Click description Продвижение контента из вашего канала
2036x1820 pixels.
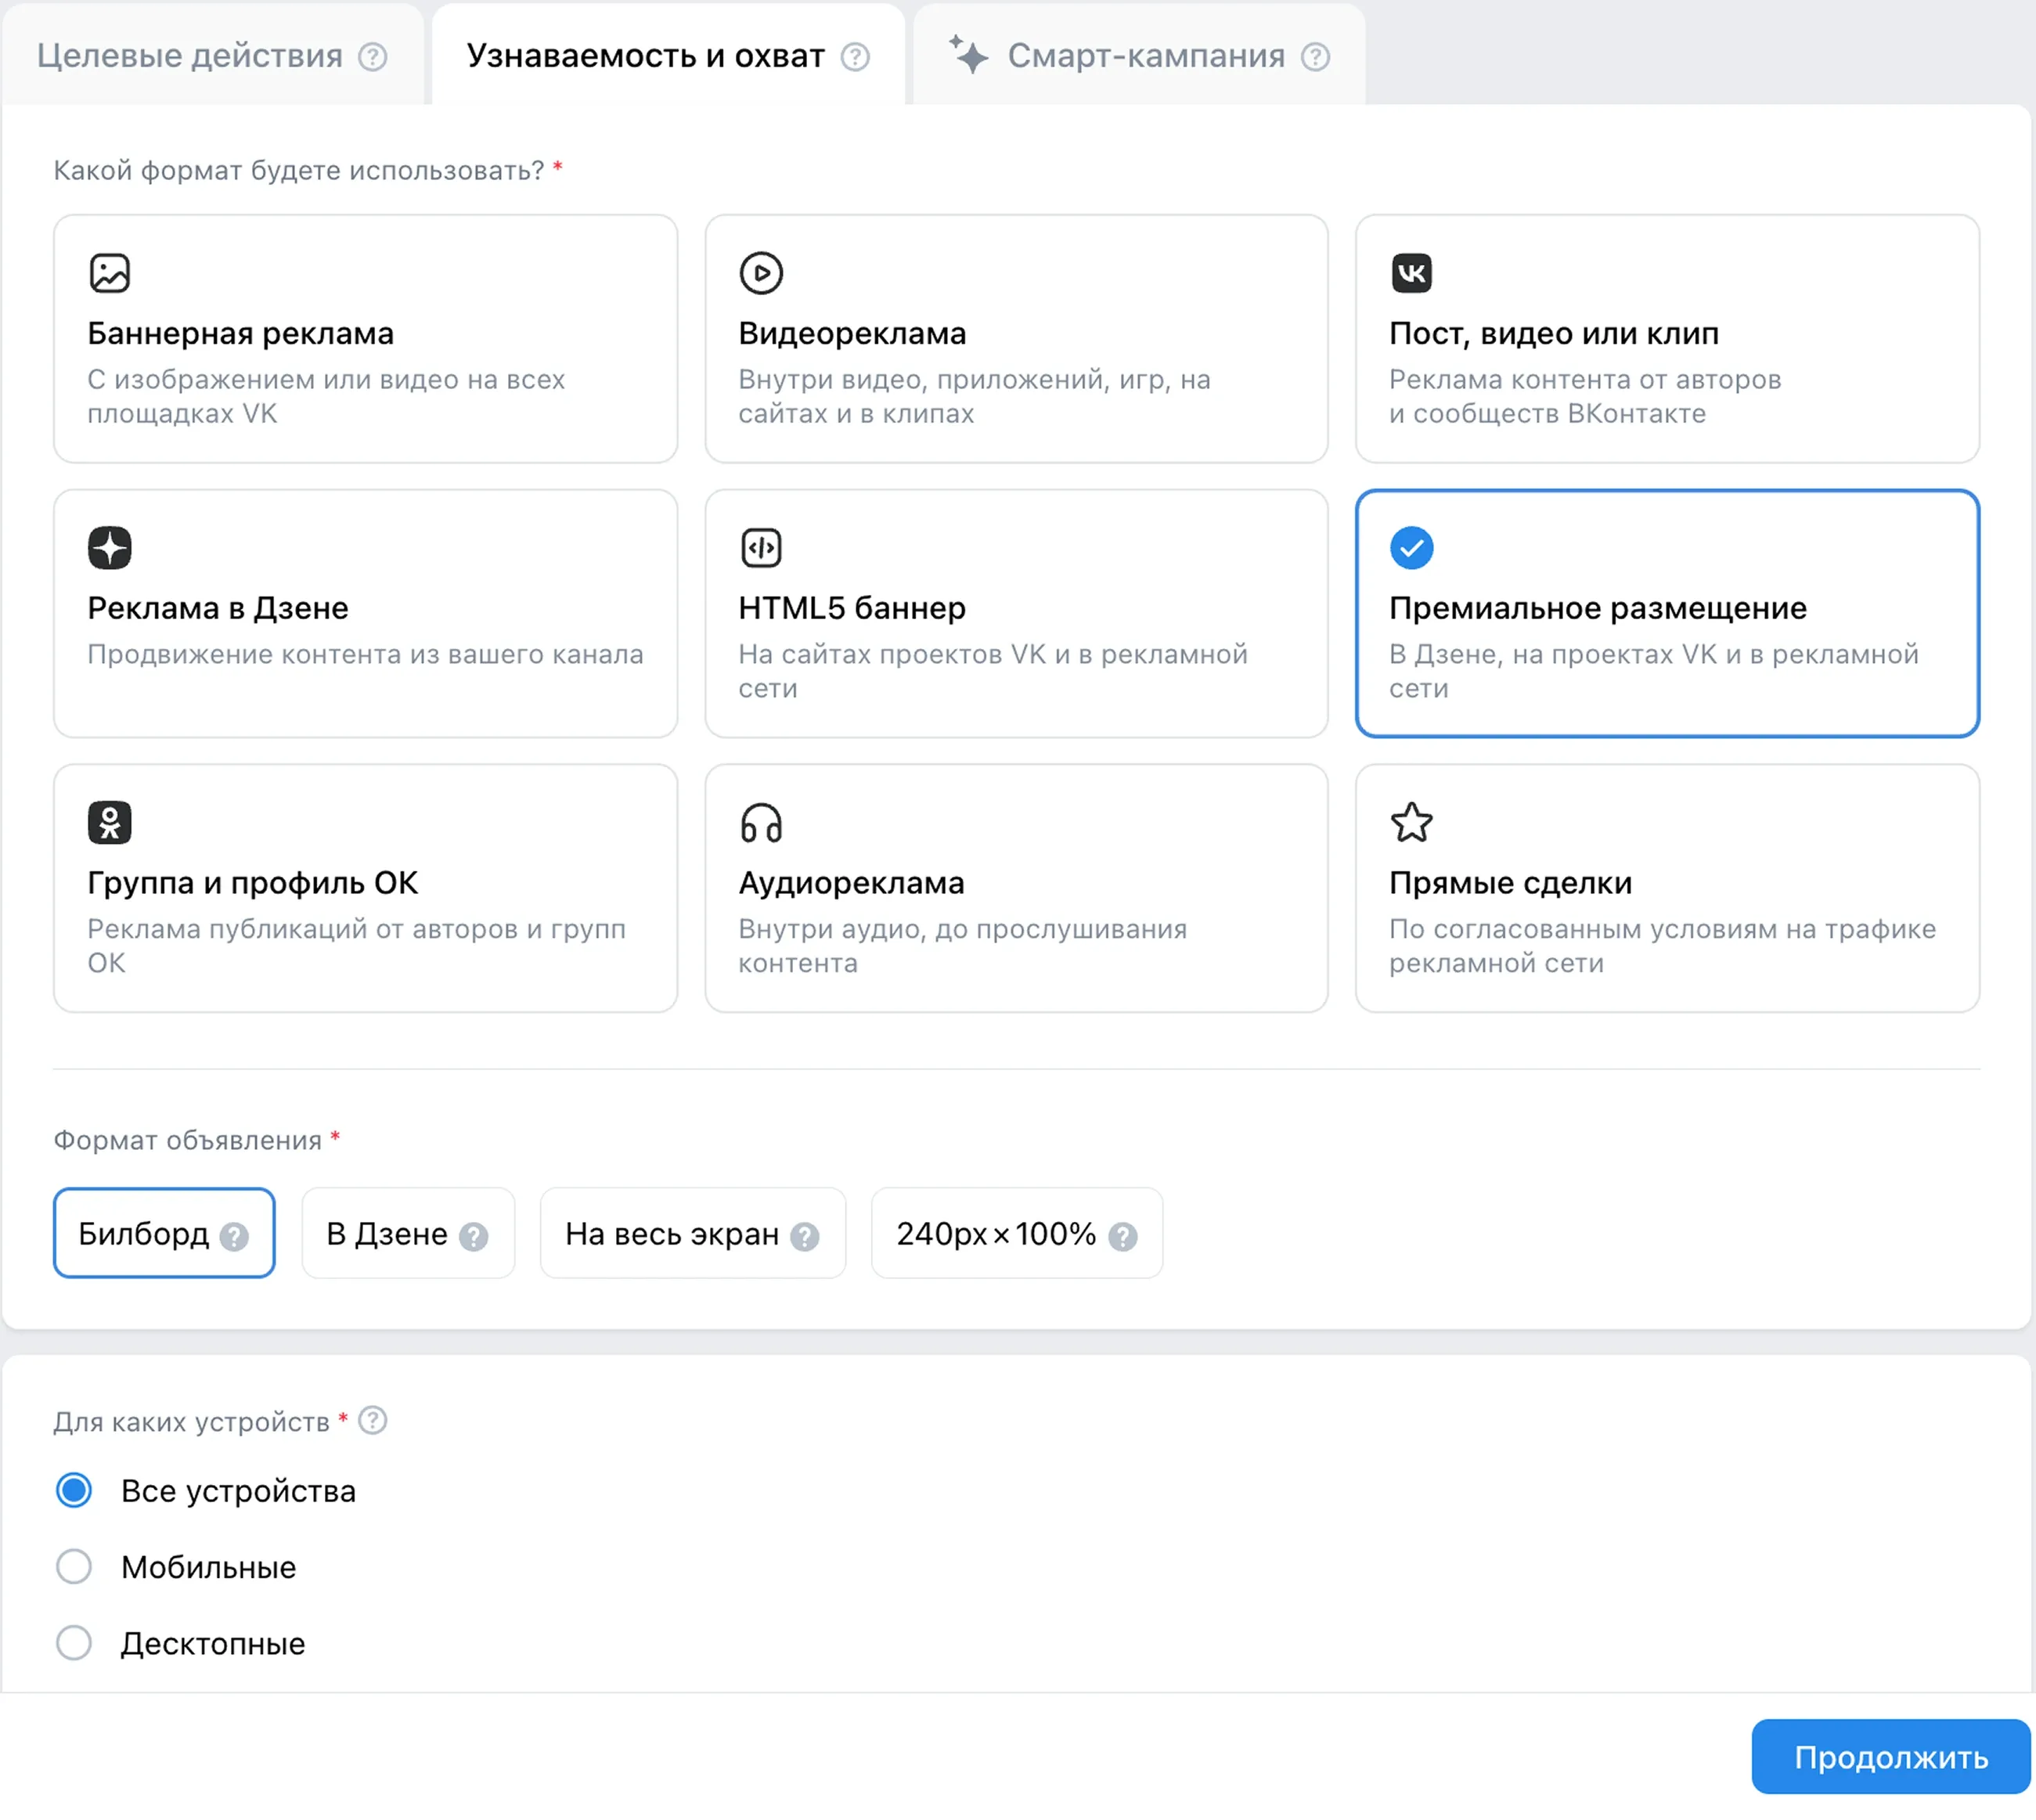(x=365, y=654)
